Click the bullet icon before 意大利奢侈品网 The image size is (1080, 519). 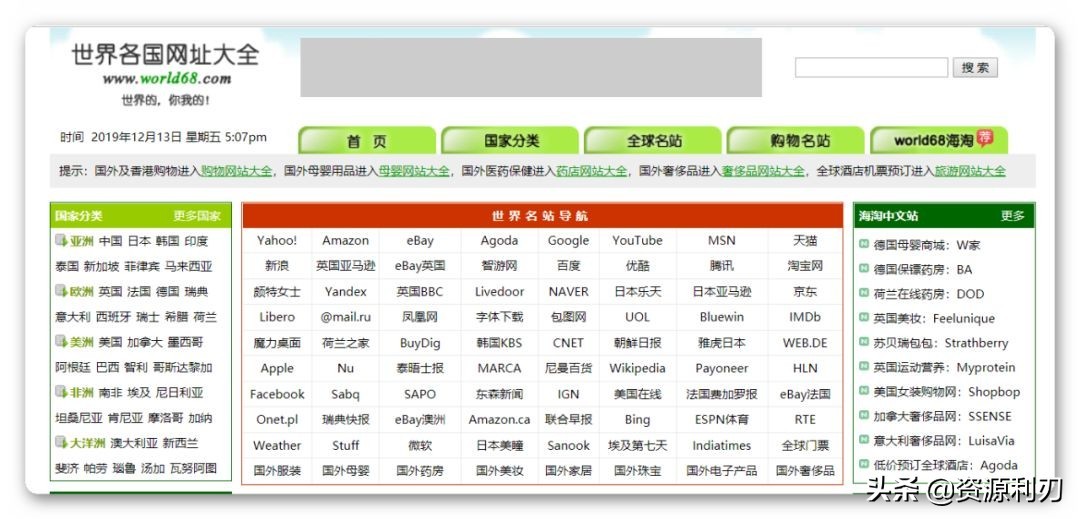(864, 440)
